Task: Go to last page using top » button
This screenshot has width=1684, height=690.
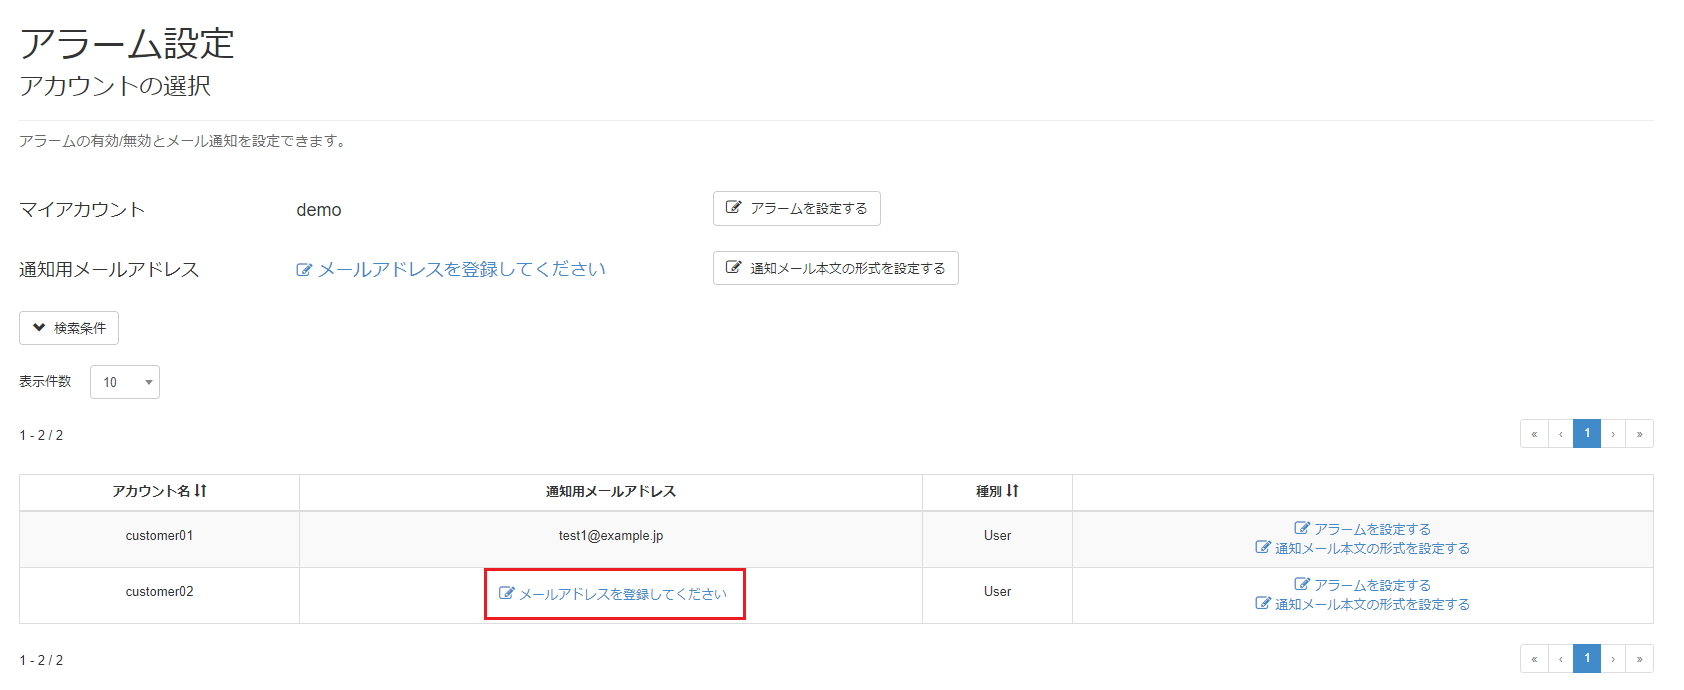Action: pos(1640,434)
